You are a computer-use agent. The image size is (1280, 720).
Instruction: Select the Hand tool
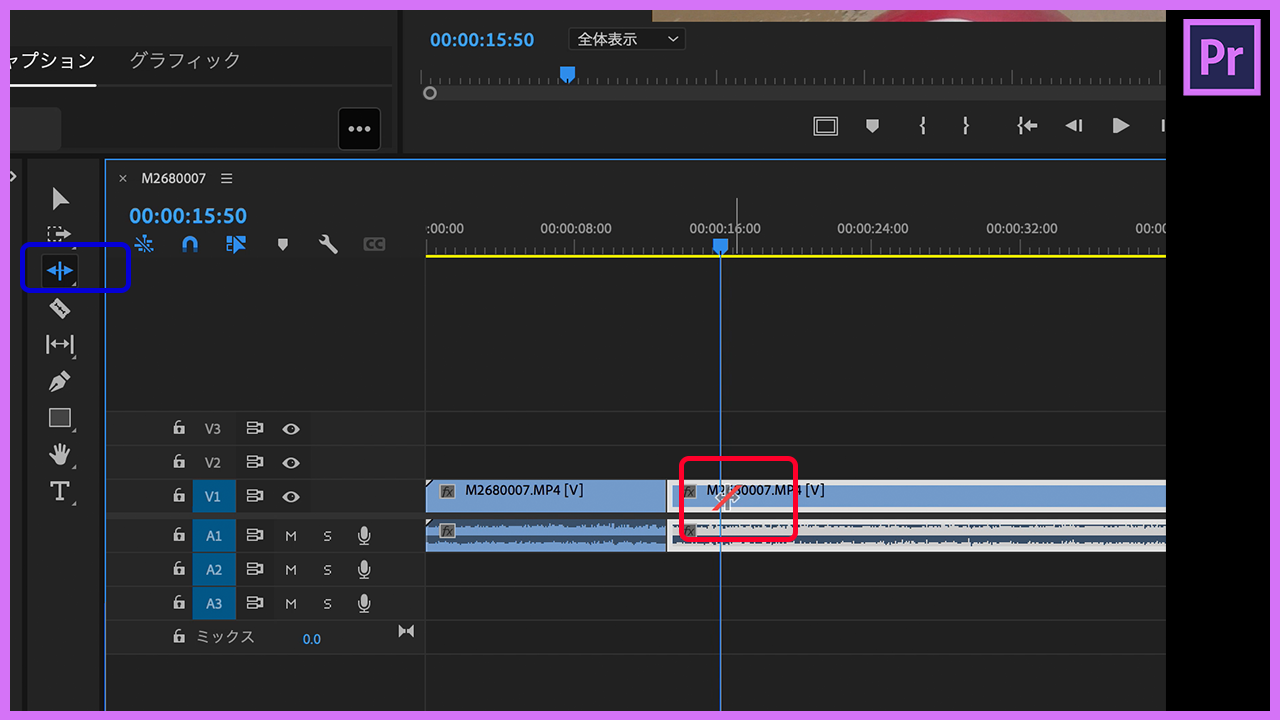(60, 455)
